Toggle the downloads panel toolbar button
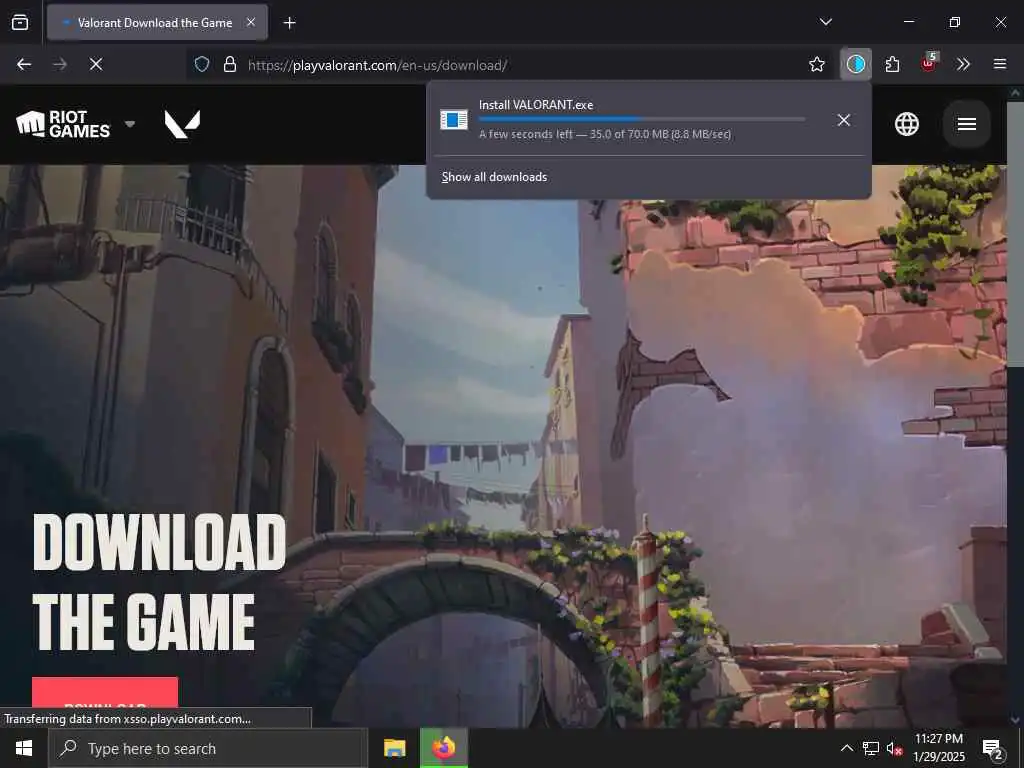 [x=856, y=64]
